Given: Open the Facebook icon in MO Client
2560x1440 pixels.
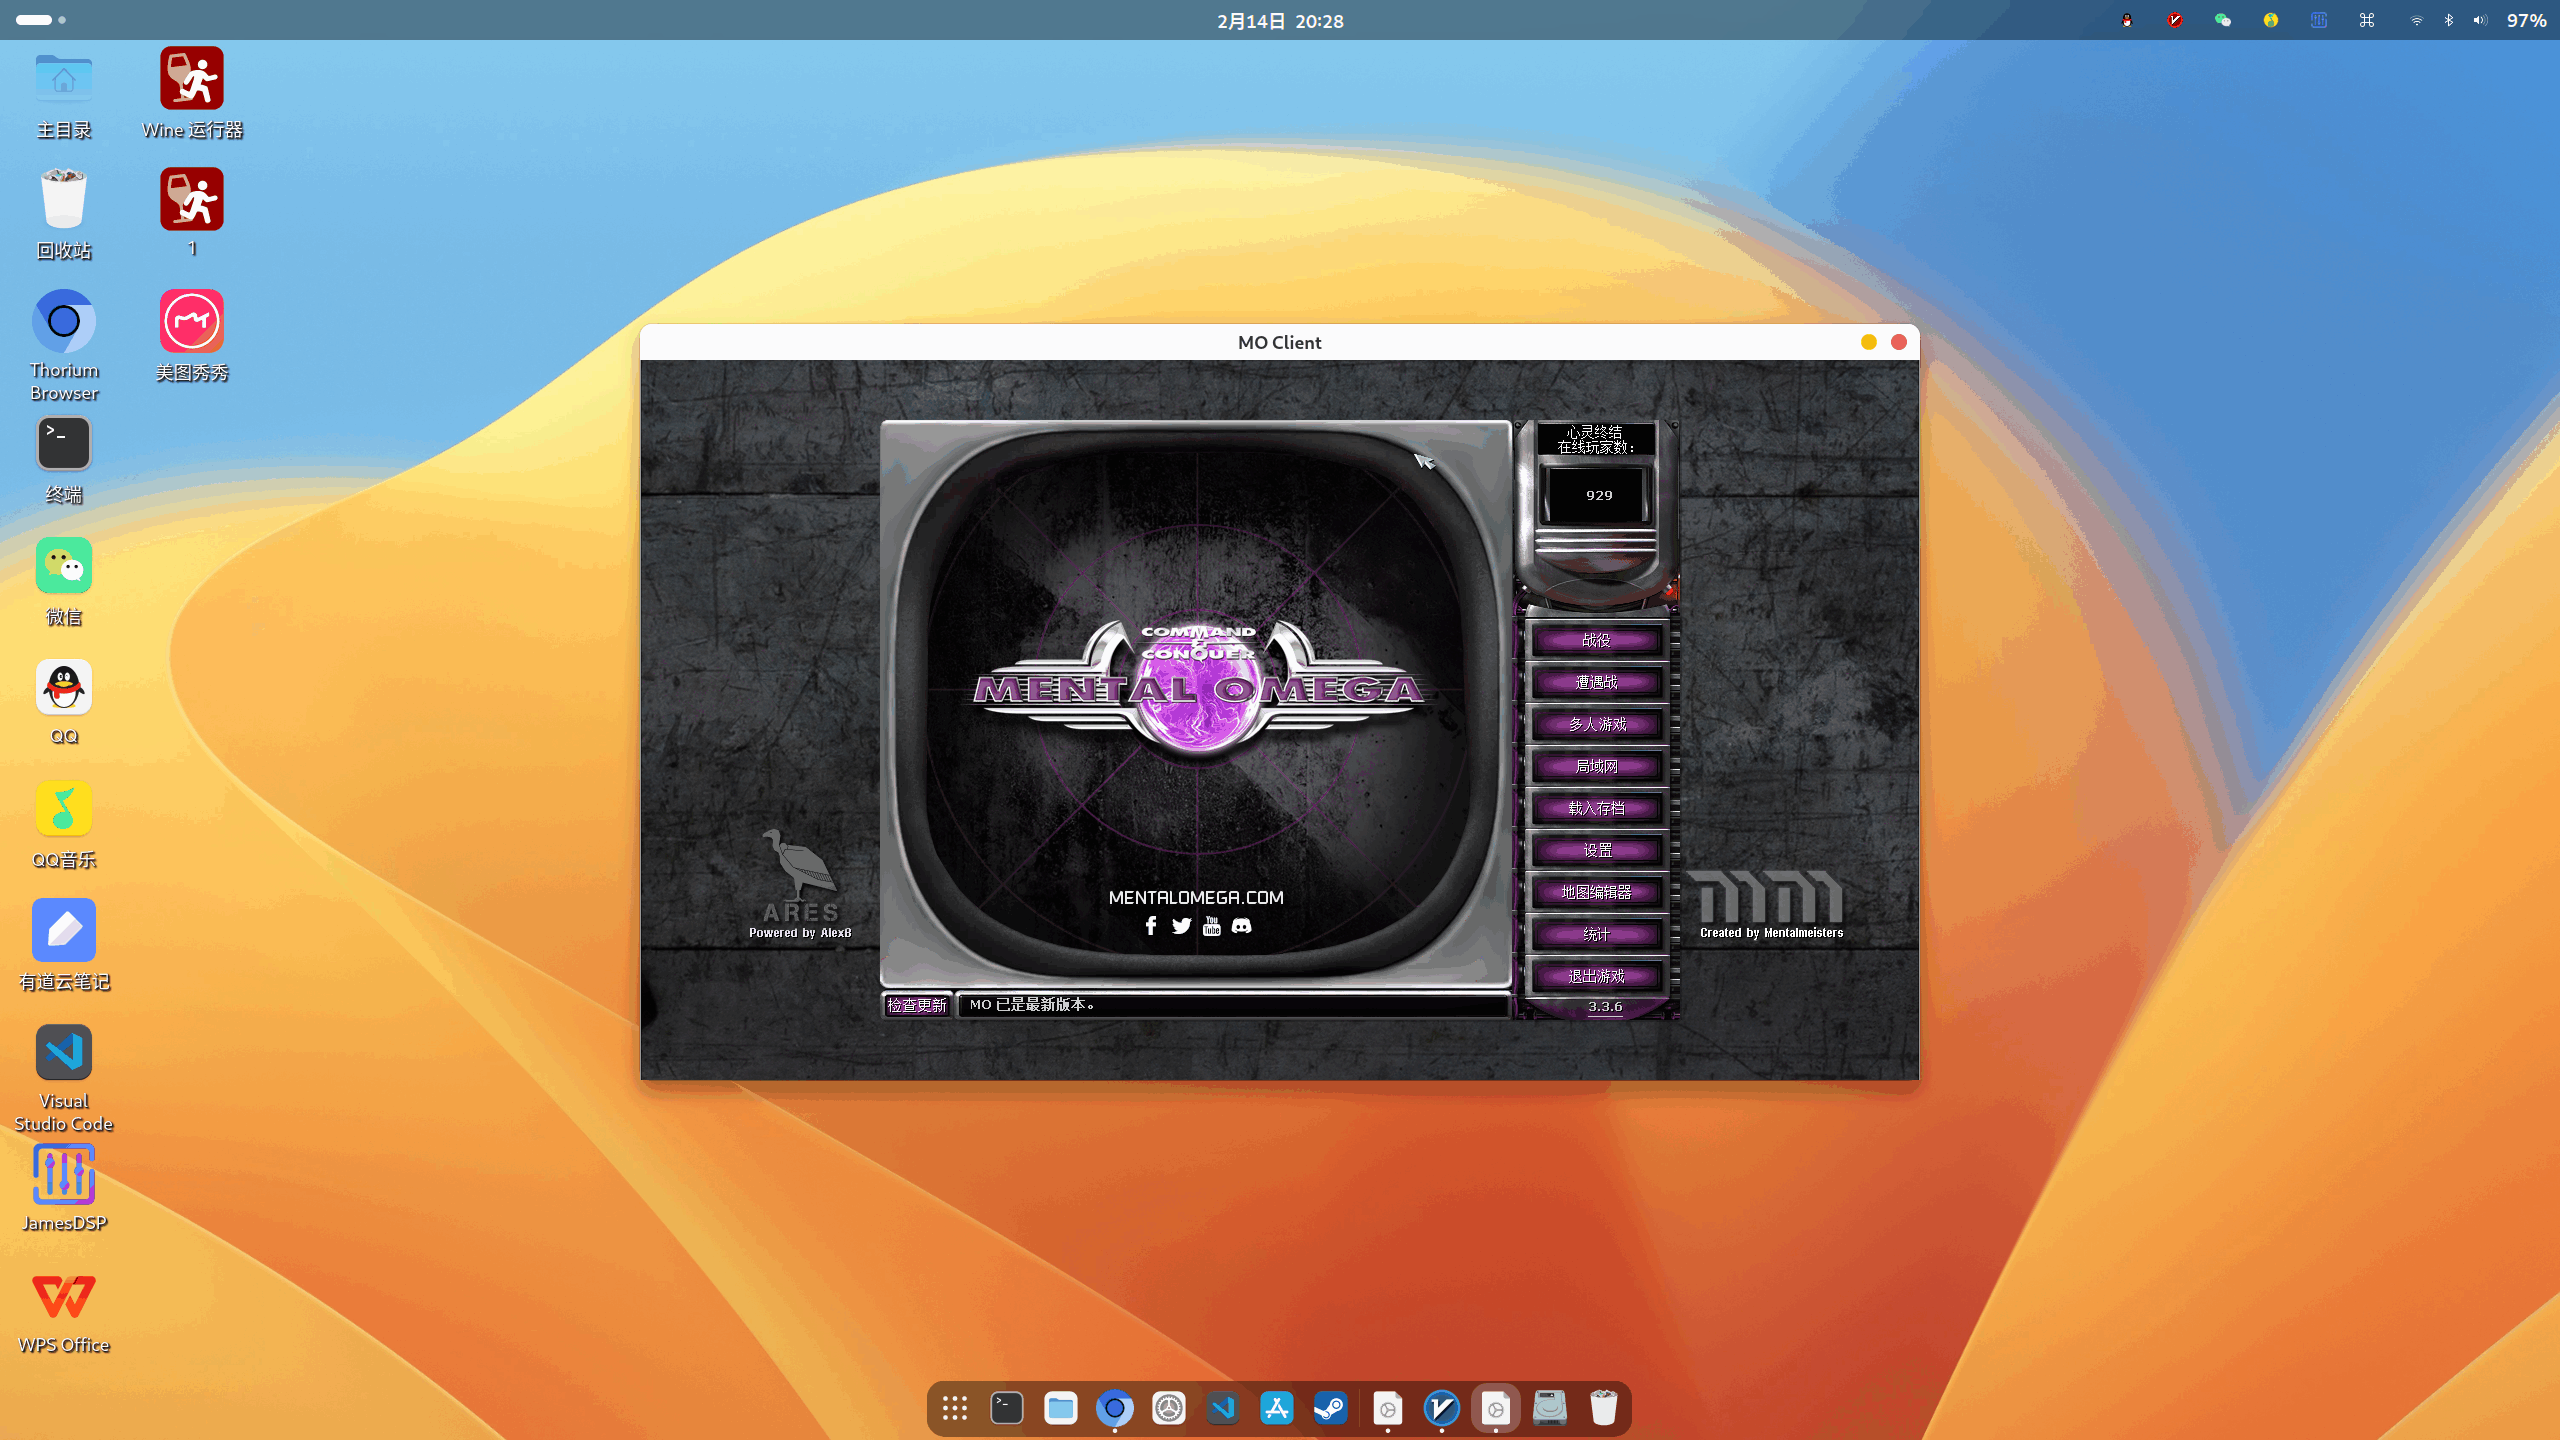Looking at the screenshot, I should tap(1151, 926).
